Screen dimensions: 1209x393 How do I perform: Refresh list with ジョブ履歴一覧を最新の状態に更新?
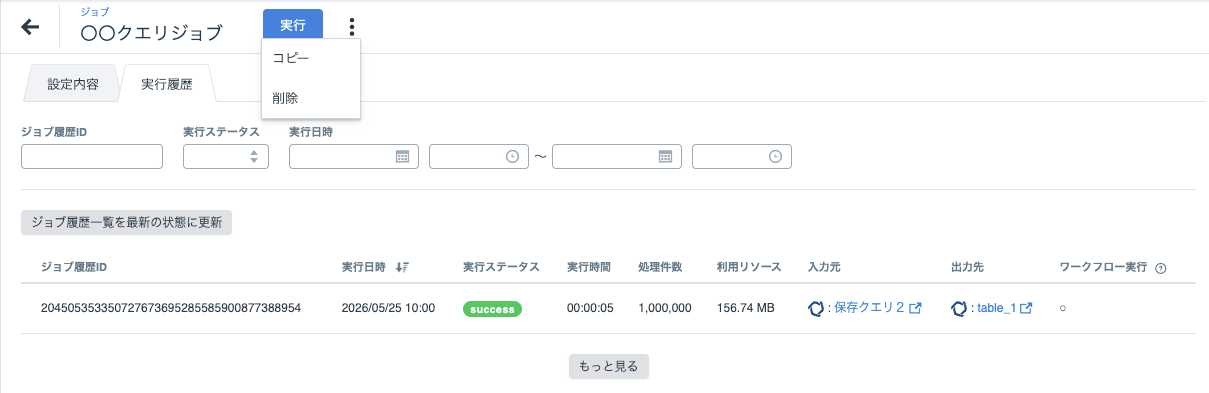click(127, 222)
